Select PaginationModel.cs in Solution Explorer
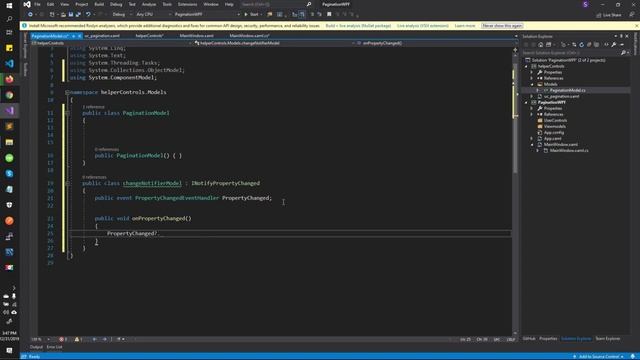 pyautogui.click(x=567, y=90)
